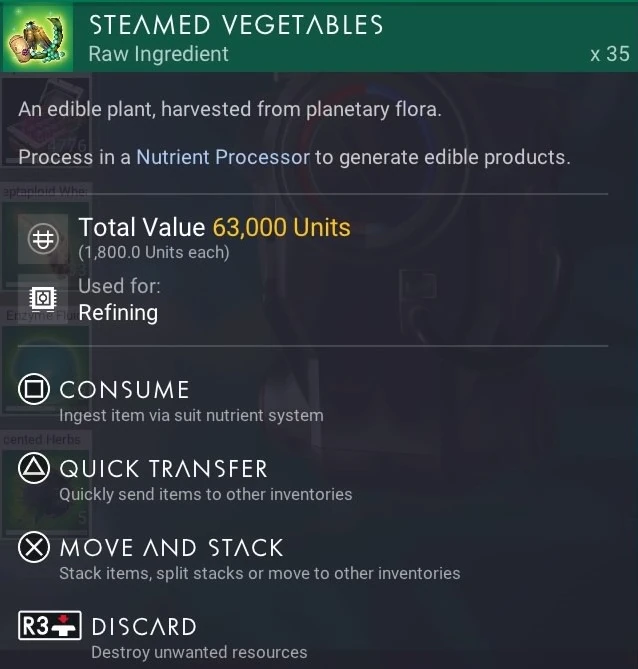Viewport: 638px width, 669px height.
Task: Click the Refining chip icon
Action: pyautogui.click(x=41, y=299)
